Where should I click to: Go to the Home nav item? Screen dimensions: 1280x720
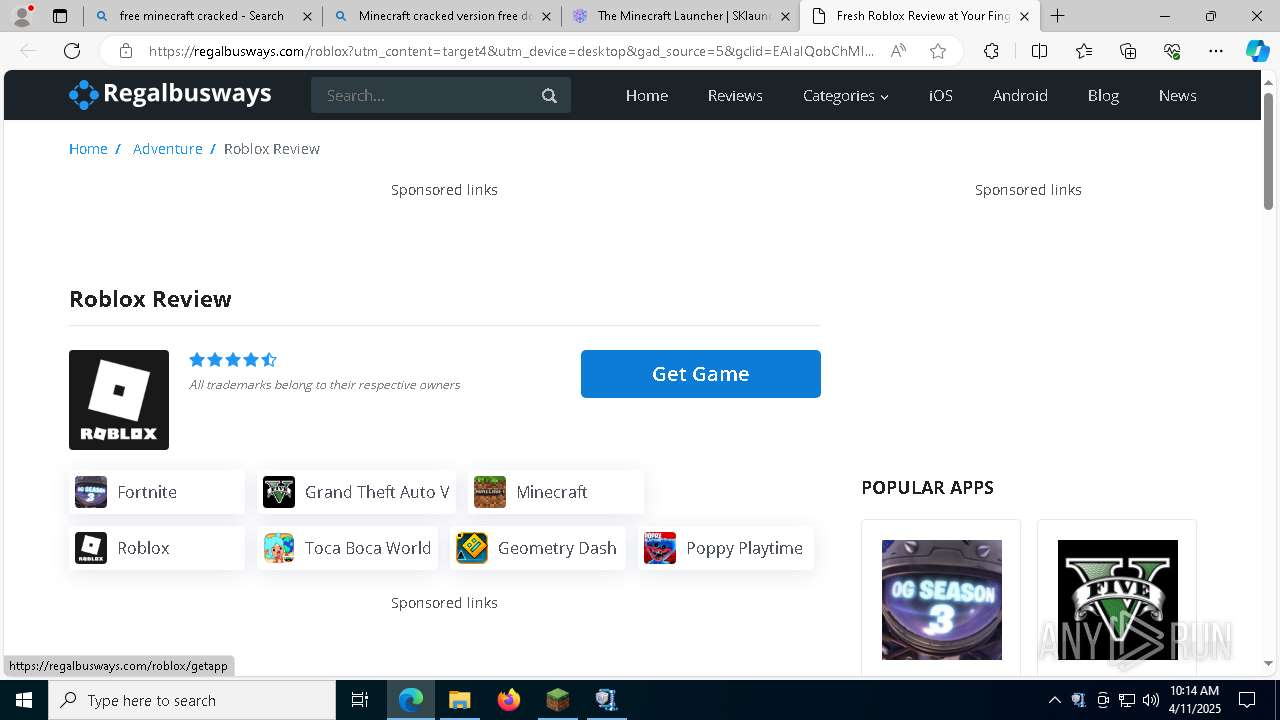[x=647, y=96]
